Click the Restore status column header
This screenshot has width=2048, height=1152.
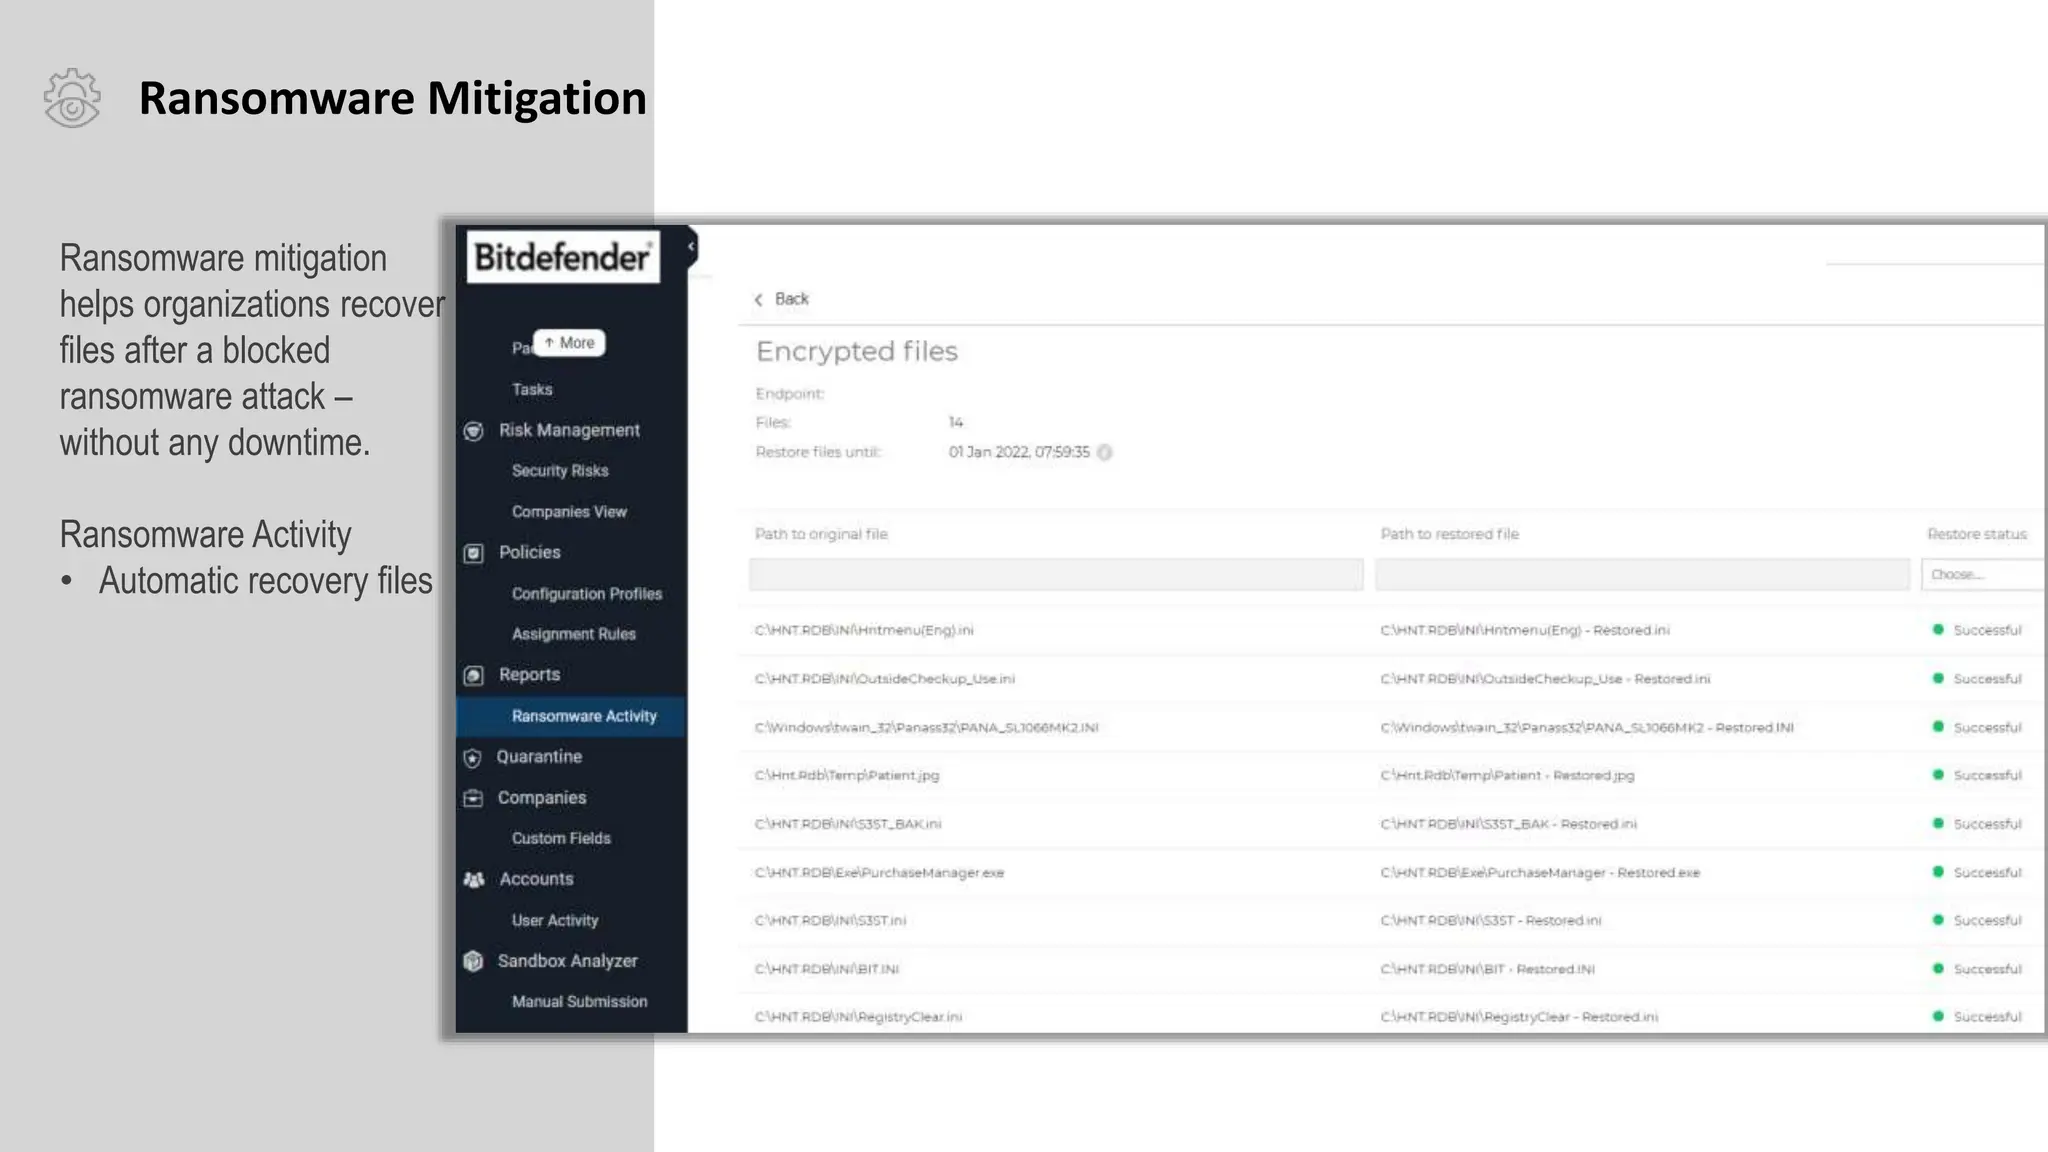point(1977,535)
